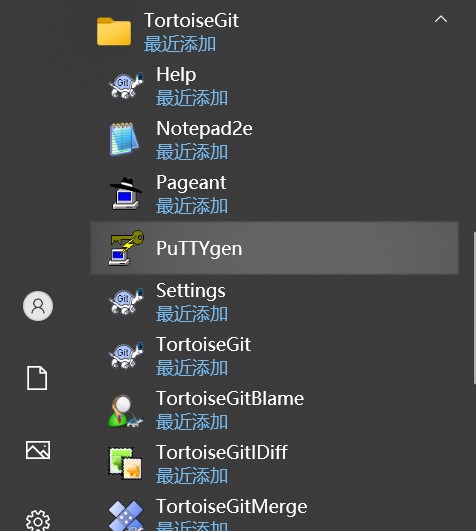Open TortoiseGit Help turtle icon
The width and height of the screenshot is (476, 531).
point(125,85)
